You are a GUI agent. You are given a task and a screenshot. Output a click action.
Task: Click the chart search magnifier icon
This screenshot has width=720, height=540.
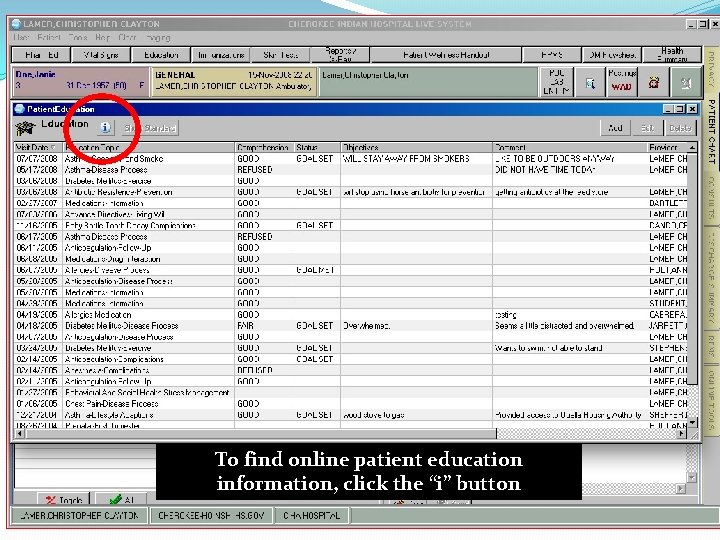tap(590, 83)
